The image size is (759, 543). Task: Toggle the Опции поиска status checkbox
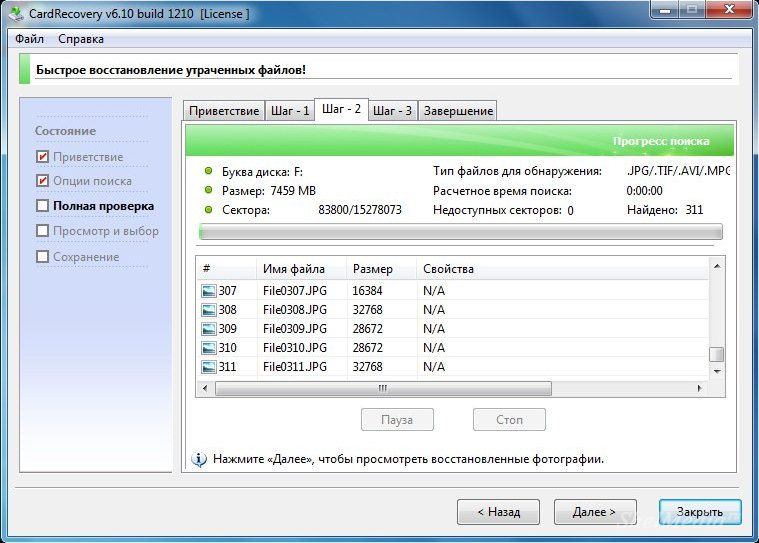point(43,181)
